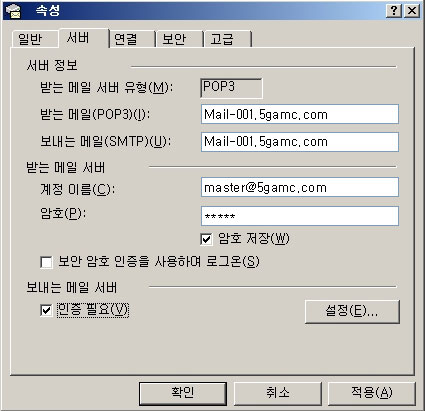Screen dimensions: 426x411
Task: Open outgoing server 설정 button
Action: [x=352, y=312]
